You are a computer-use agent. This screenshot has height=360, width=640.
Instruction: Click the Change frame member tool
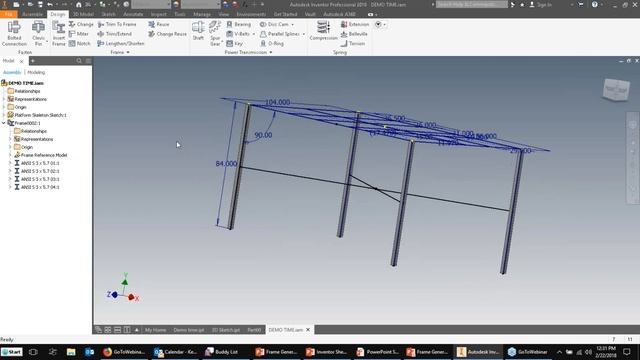tap(81, 24)
